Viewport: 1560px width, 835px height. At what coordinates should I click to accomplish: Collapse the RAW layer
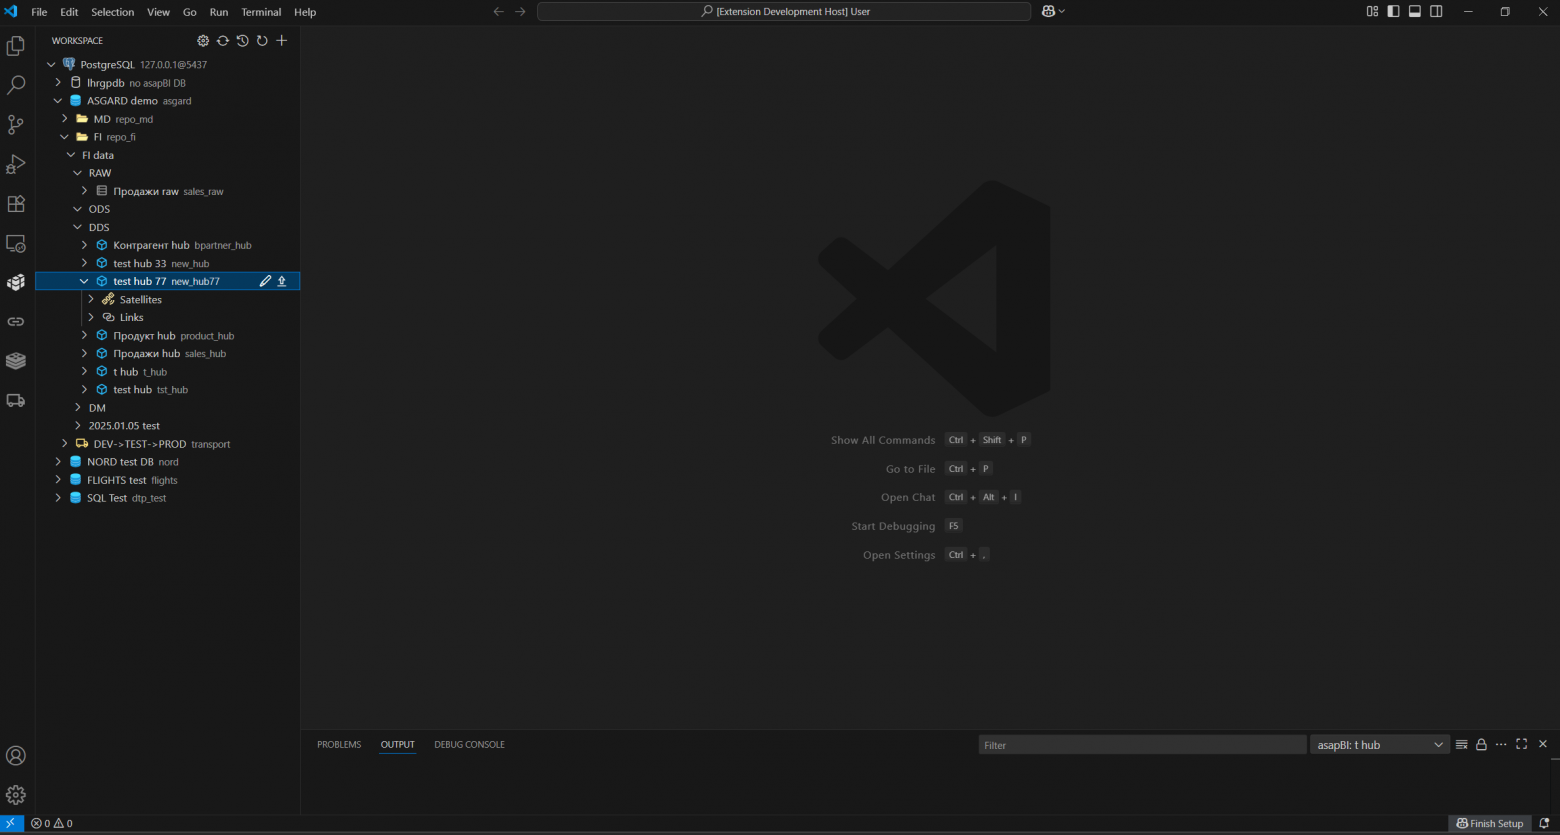78,173
